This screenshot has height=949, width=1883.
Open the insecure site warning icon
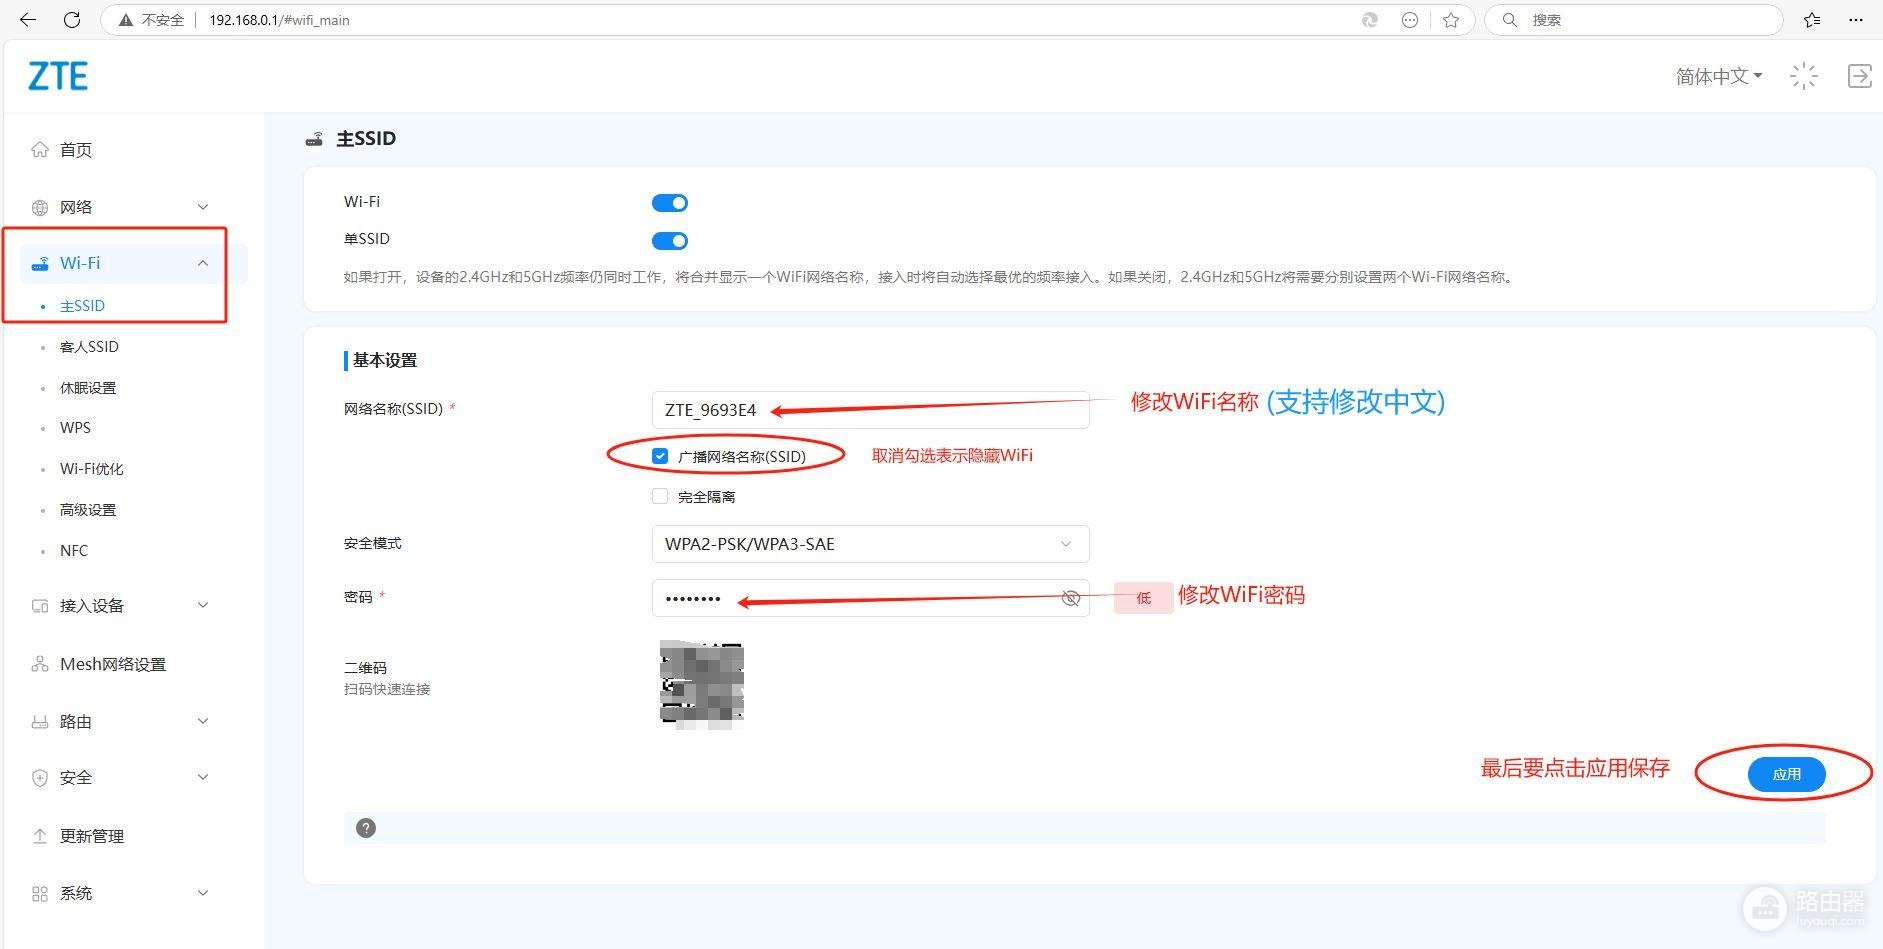(x=126, y=20)
